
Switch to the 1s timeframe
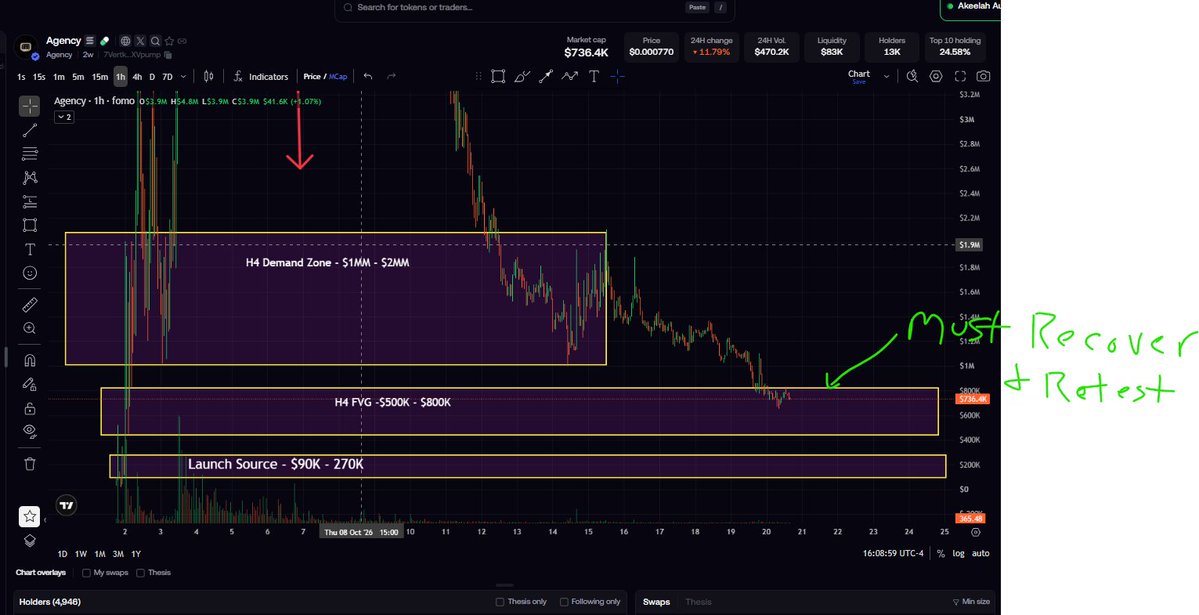pyautogui.click(x=21, y=76)
